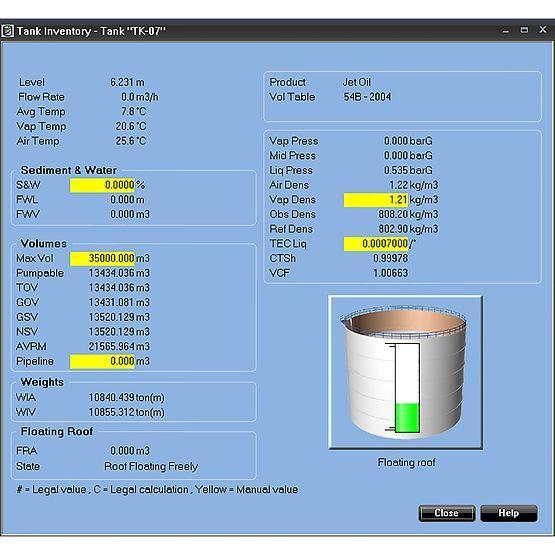Maximize the Tank Inventory window

[x=524, y=30]
